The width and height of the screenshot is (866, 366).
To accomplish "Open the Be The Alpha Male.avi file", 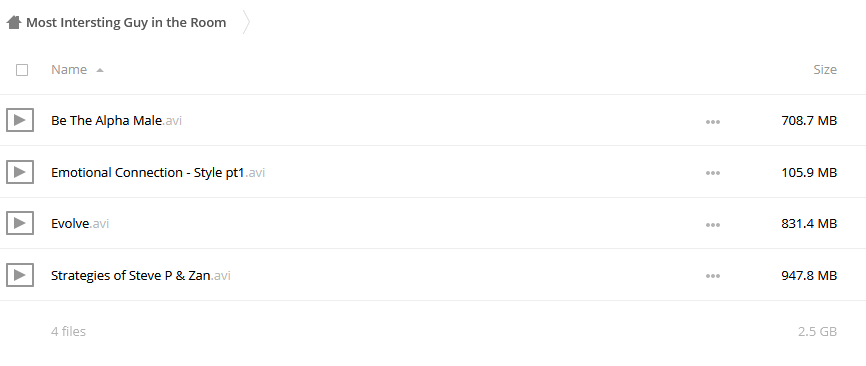I will coord(117,120).
